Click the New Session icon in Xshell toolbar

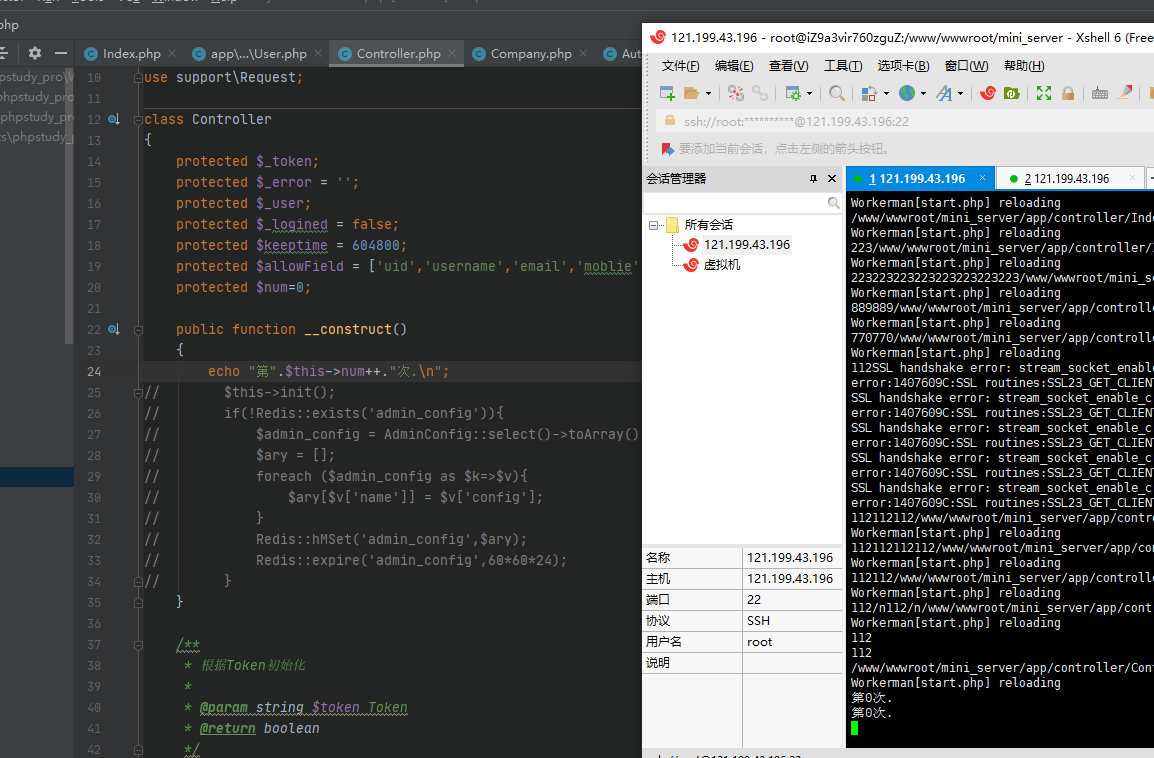(x=667, y=93)
